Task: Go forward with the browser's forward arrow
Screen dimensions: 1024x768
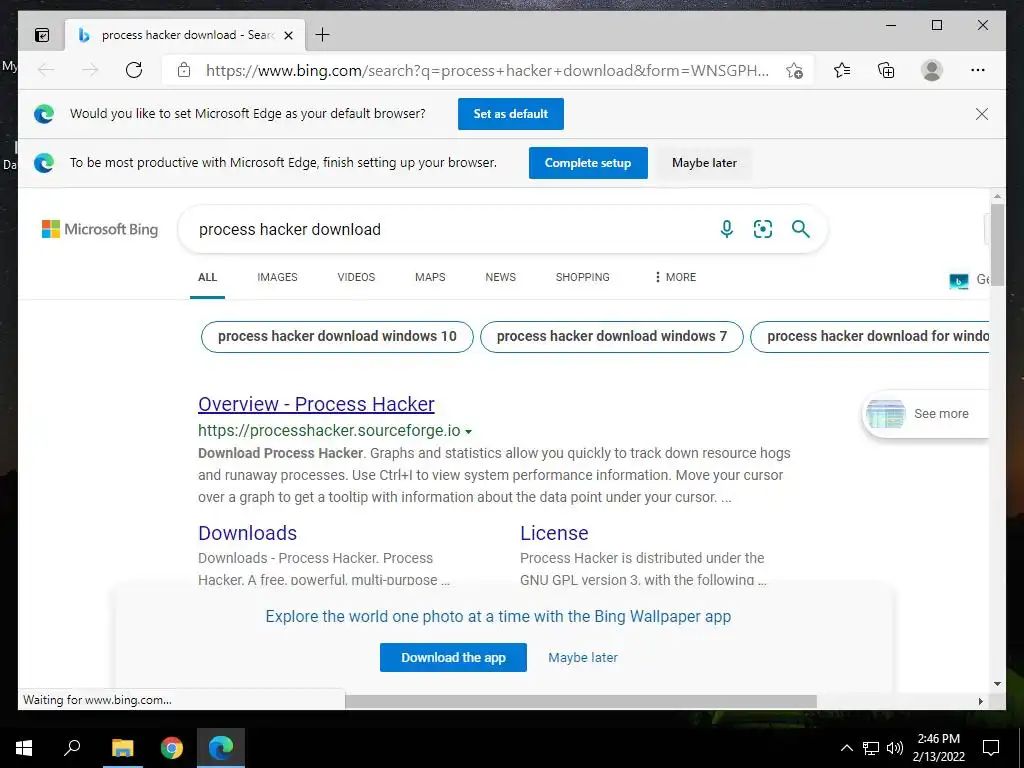Action: point(90,70)
